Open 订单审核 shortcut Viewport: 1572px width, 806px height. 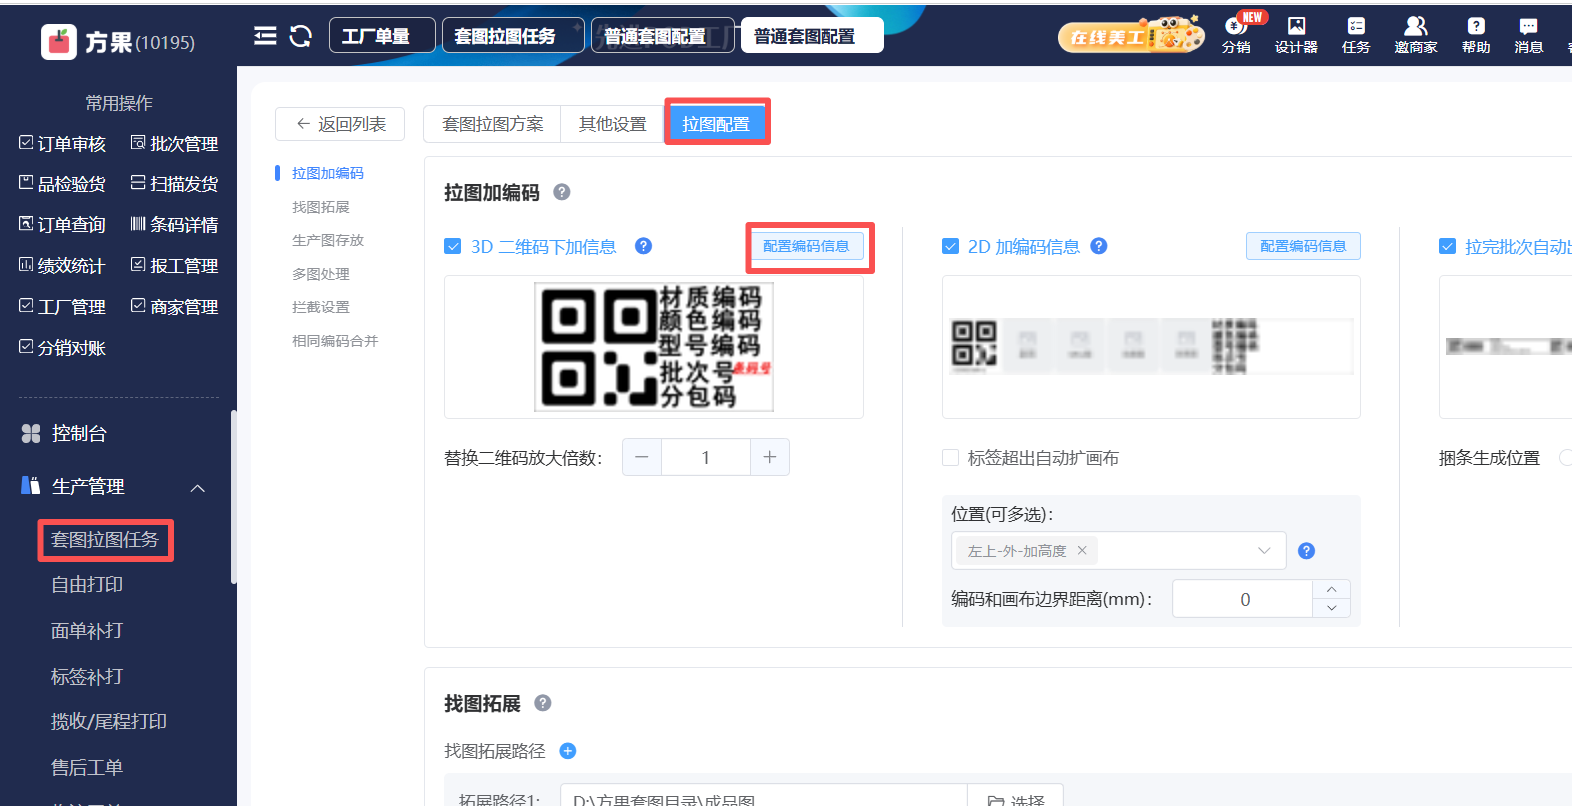click(x=62, y=144)
